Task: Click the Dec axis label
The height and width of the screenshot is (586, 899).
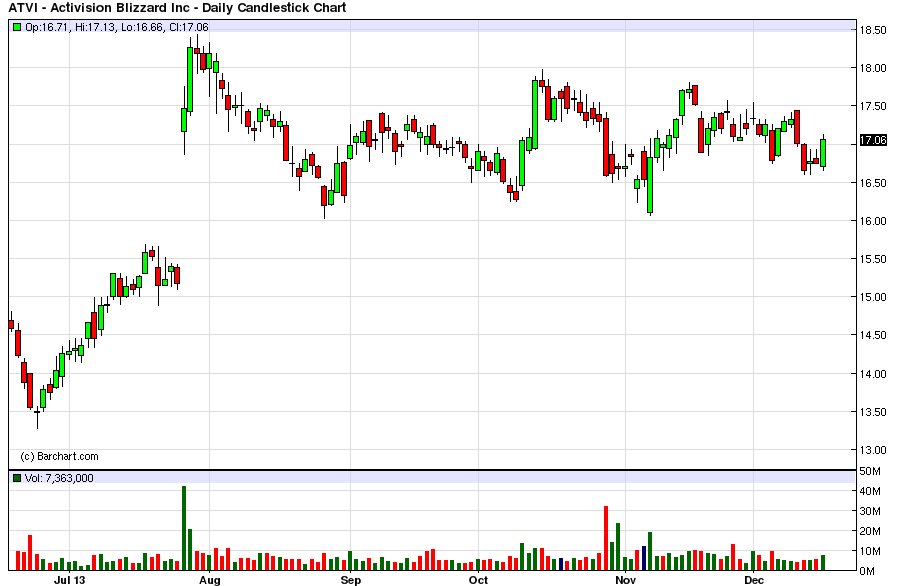Action: [x=754, y=580]
